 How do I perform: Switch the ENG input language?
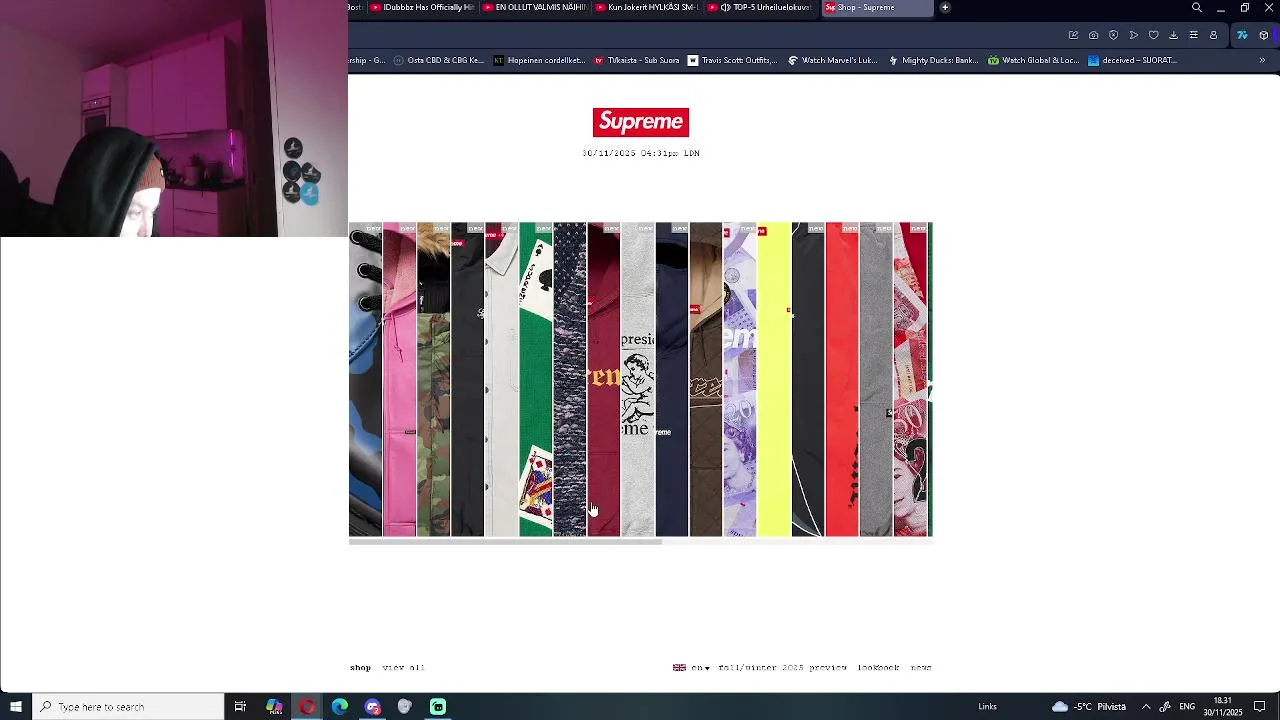(x=1187, y=706)
